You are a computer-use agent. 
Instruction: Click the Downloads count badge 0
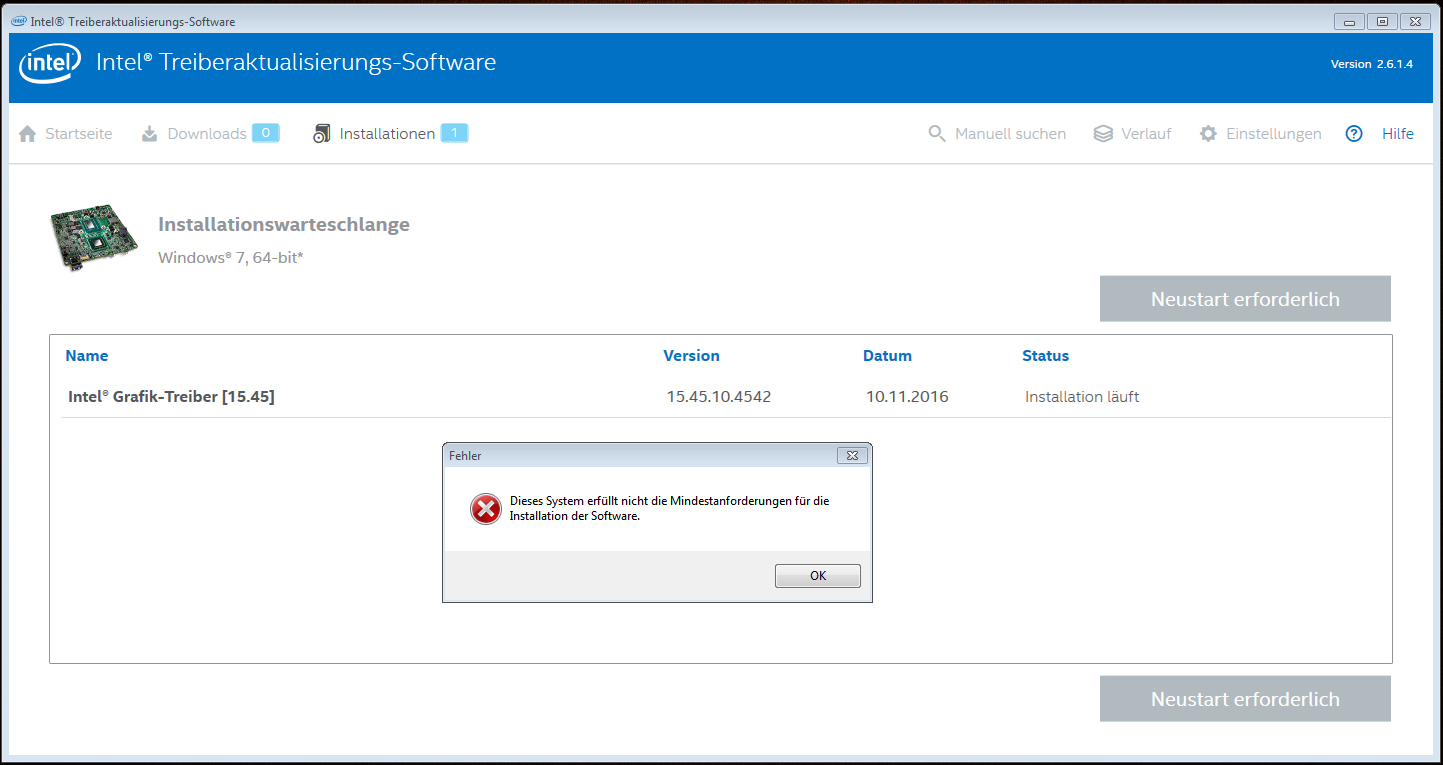[x=265, y=133]
